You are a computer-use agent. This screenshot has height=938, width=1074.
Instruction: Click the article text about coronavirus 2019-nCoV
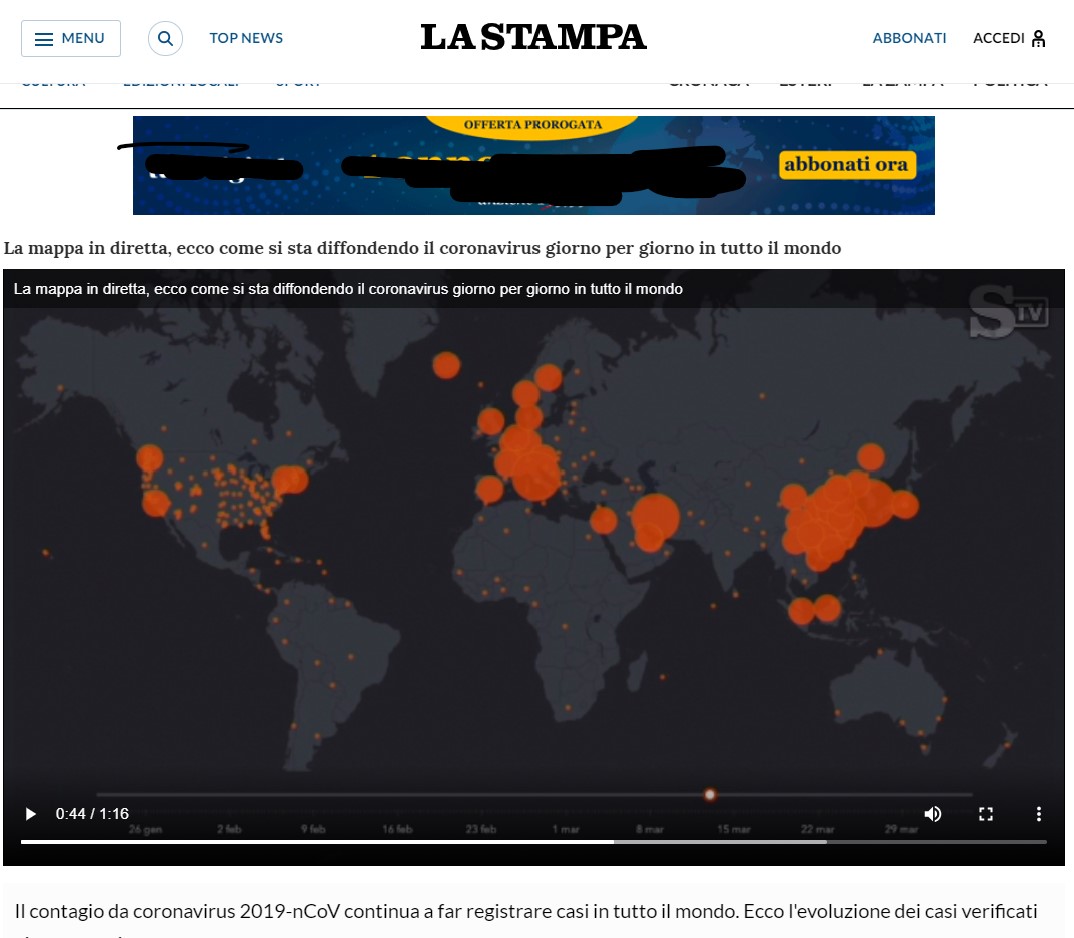coord(526,911)
